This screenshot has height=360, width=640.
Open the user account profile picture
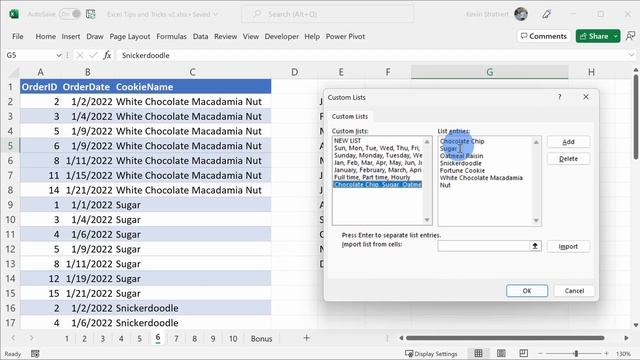click(x=521, y=14)
